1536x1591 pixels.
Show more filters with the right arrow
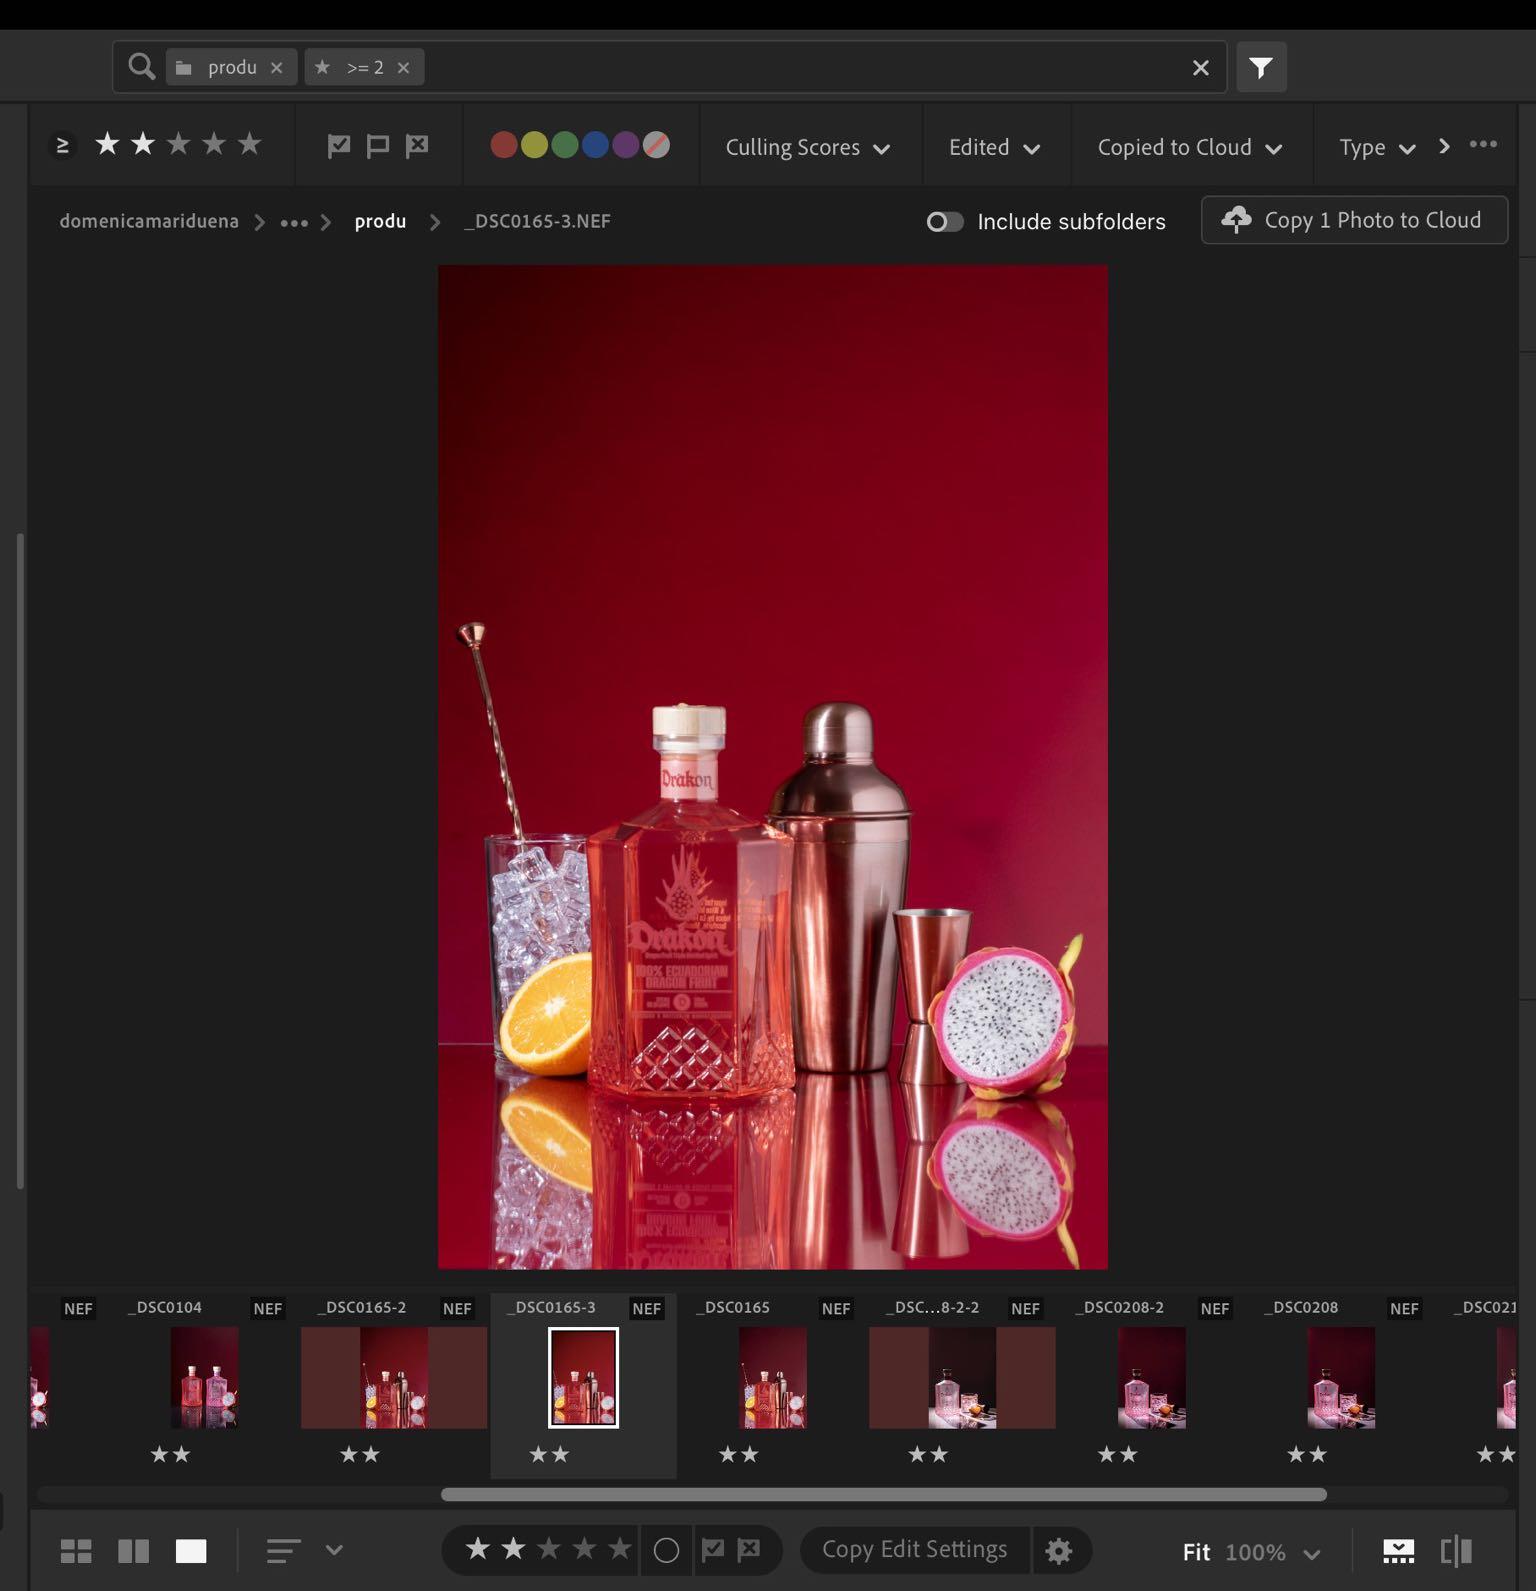point(1443,146)
